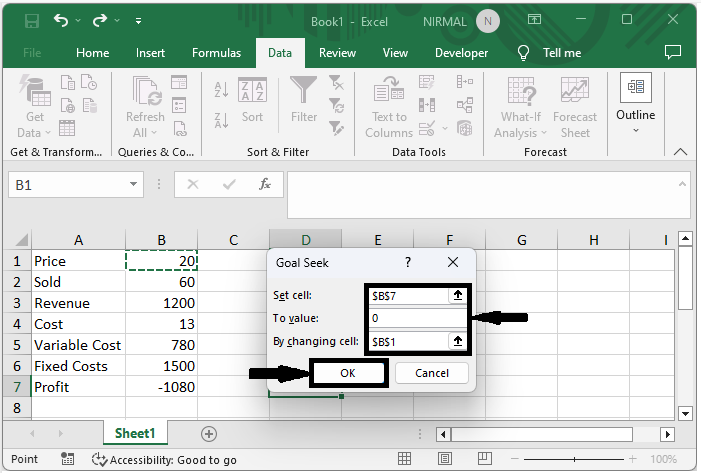Toggle the Filter funnel button
This screenshot has width=701, height=473.
pyautogui.click(x=304, y=101)
